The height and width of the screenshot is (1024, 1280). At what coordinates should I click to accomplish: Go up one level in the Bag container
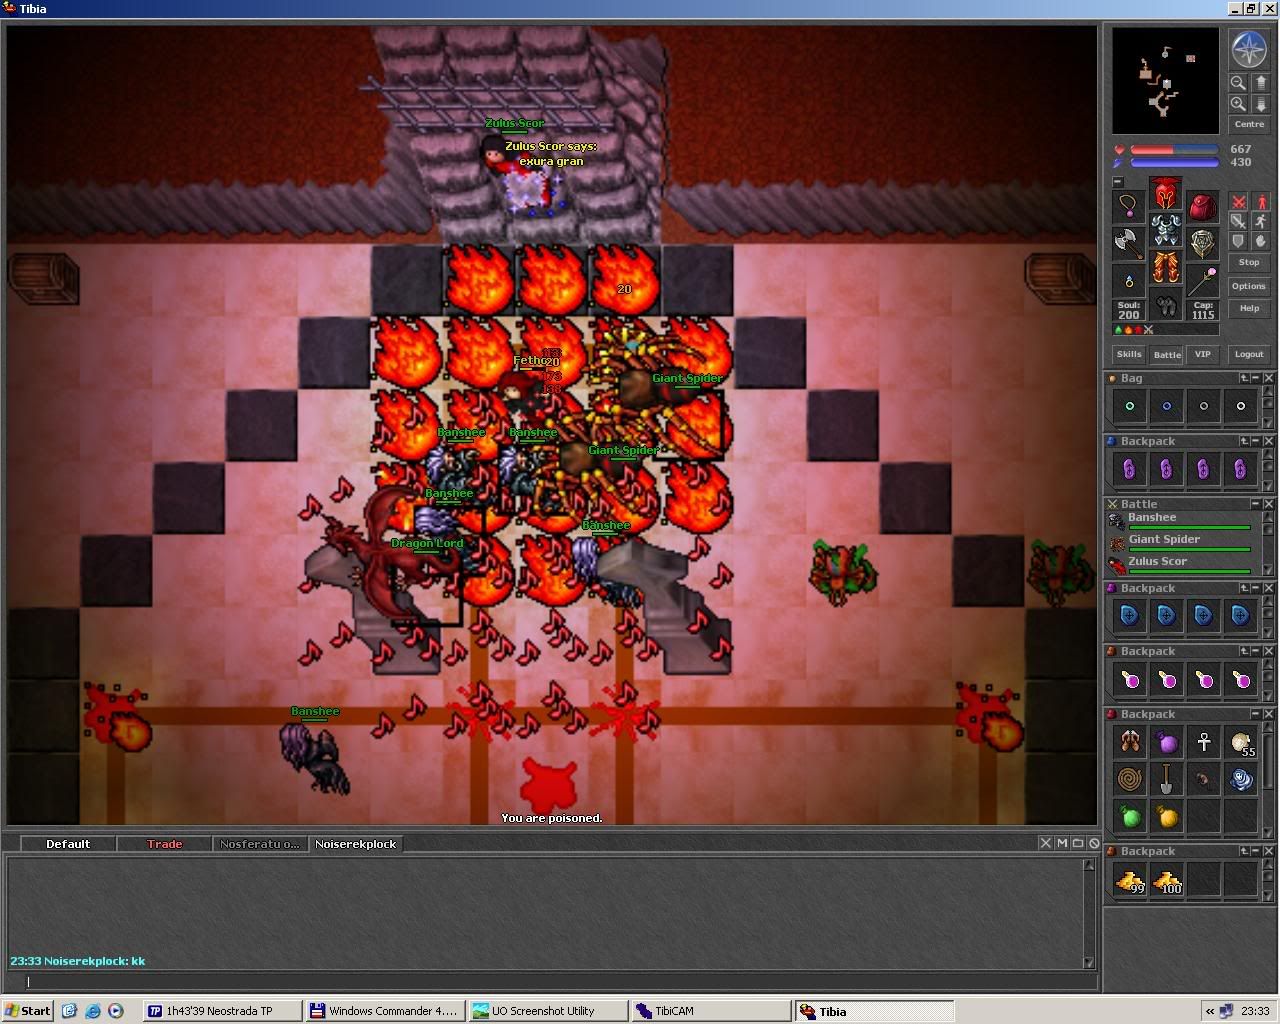1245,378
